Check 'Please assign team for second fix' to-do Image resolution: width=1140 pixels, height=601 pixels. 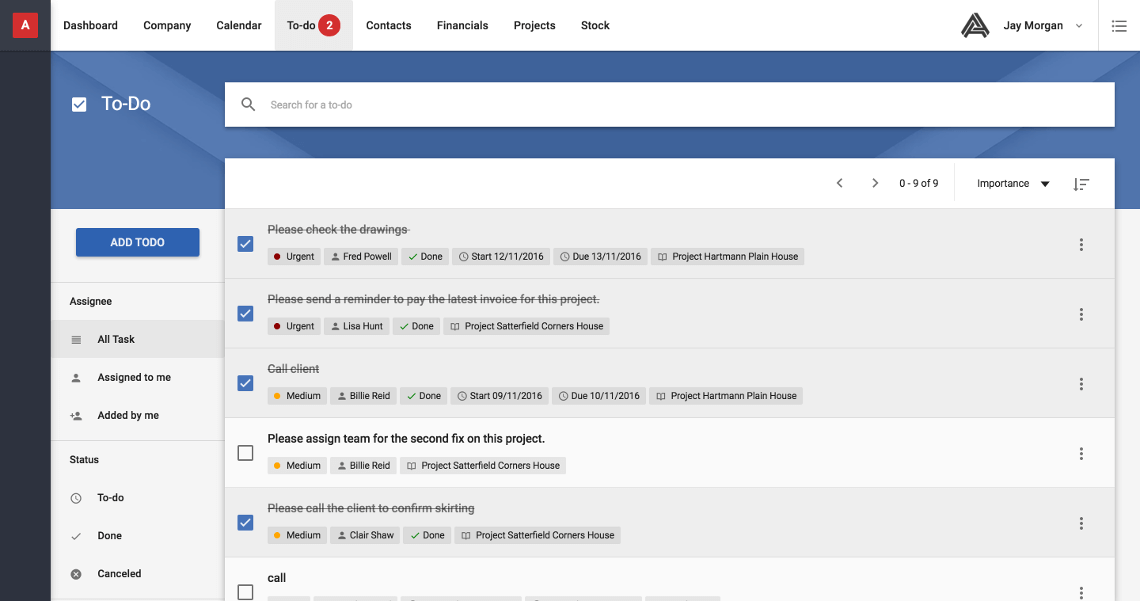(246, 453)
